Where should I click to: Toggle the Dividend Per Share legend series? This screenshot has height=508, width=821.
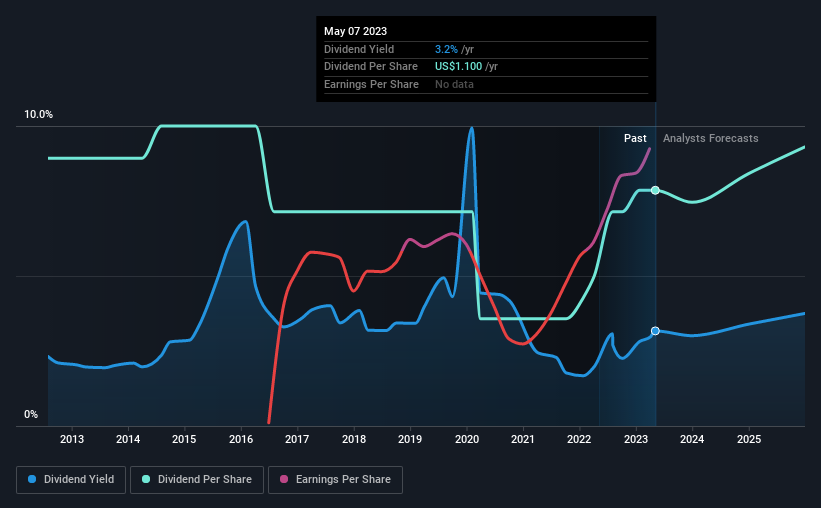(x=197, y=480)
